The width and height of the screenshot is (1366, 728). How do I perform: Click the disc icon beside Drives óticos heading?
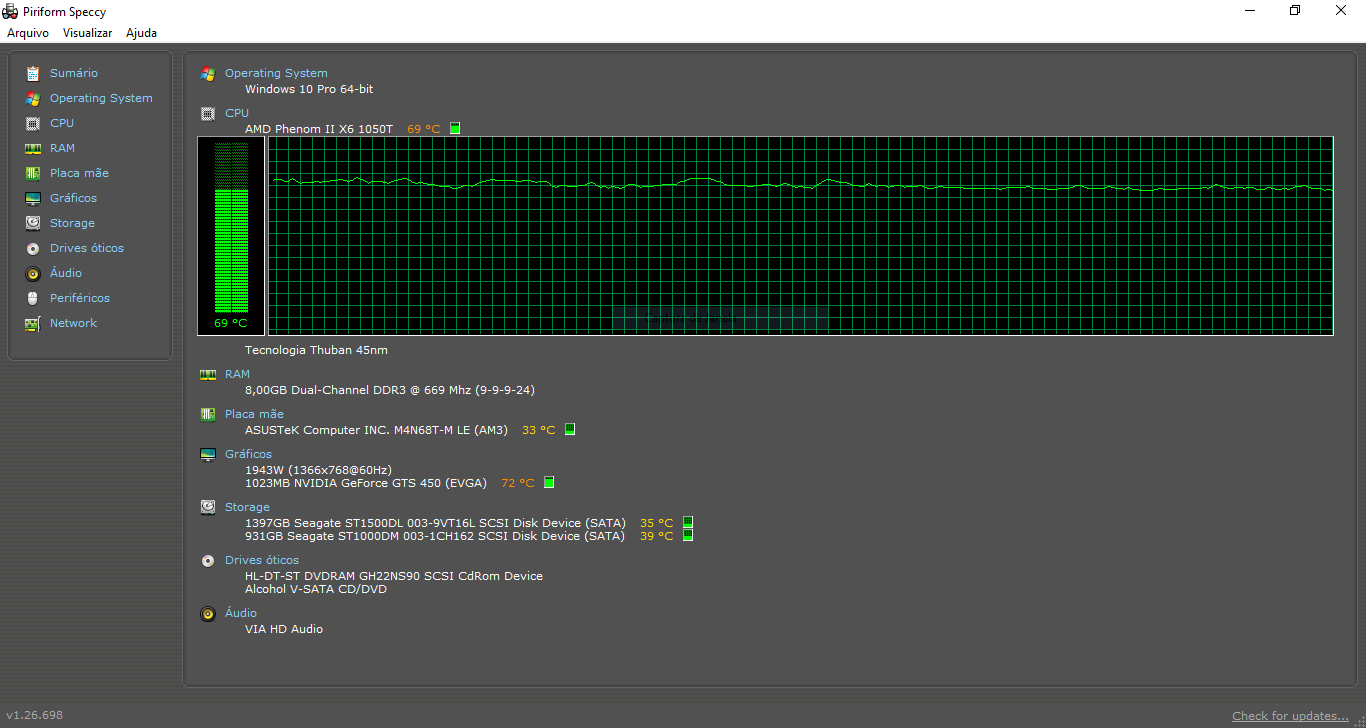click(208, 560)
